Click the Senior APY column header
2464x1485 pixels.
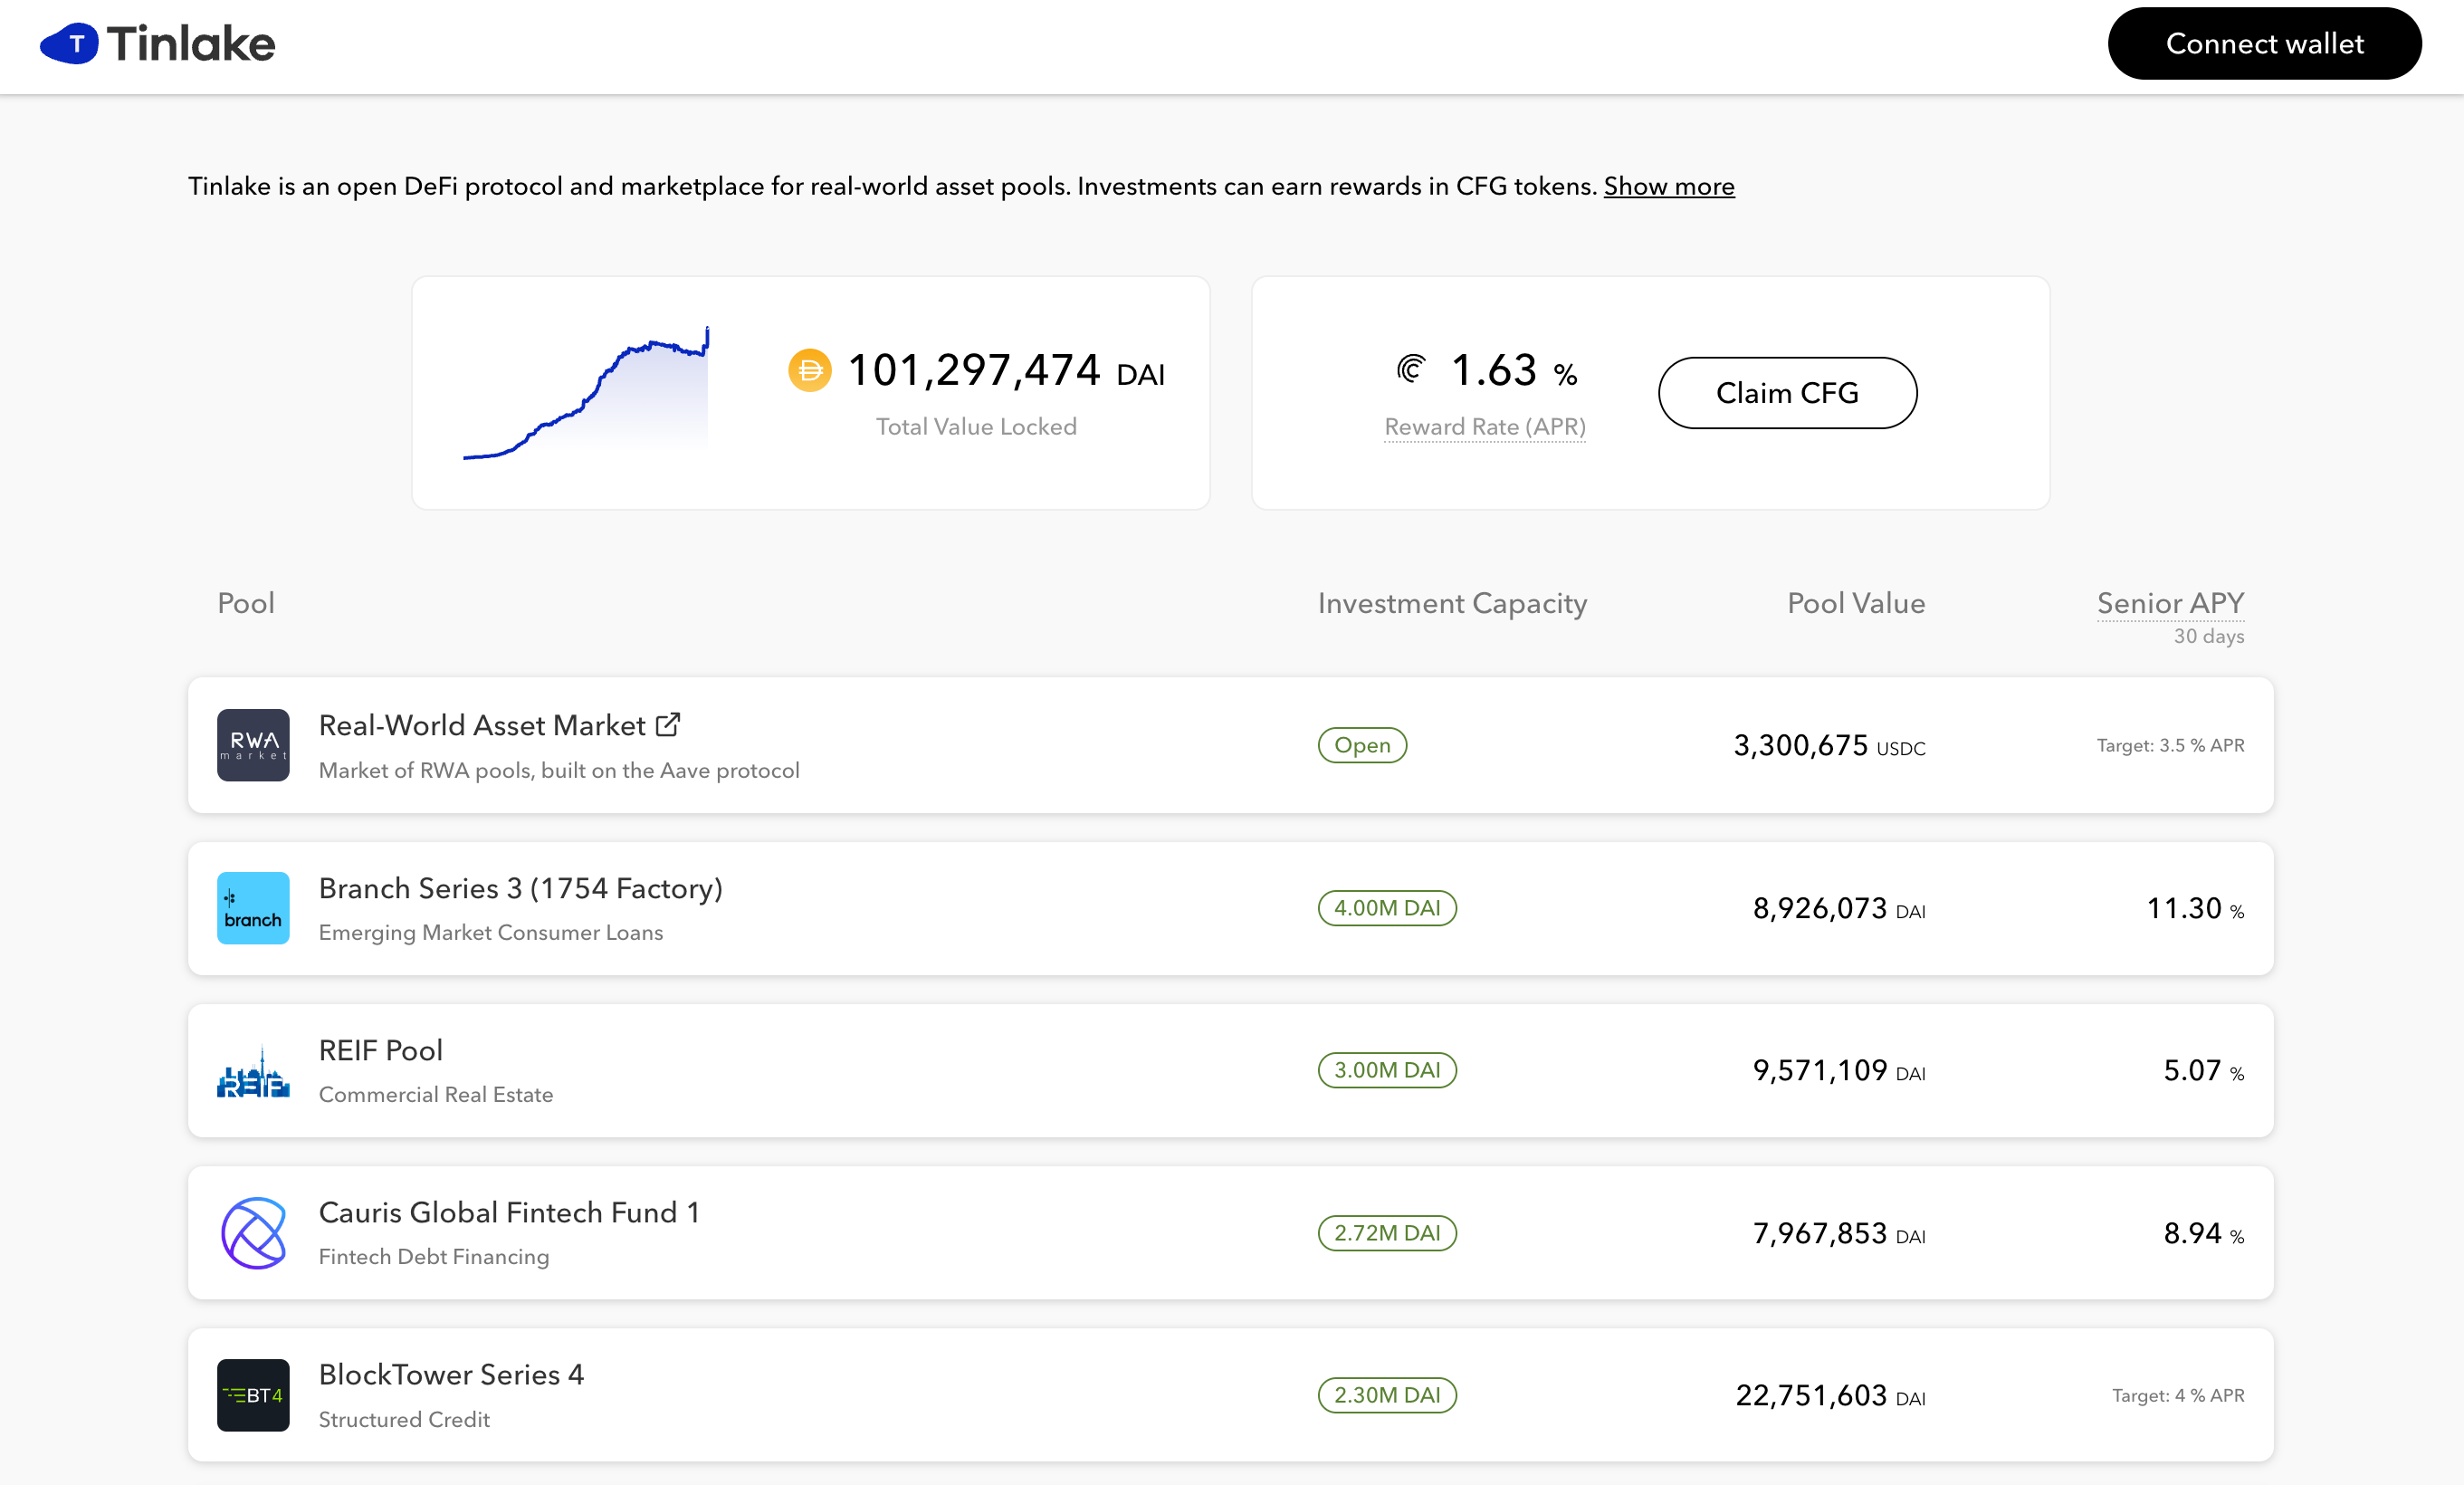[x=2170, y=603]
